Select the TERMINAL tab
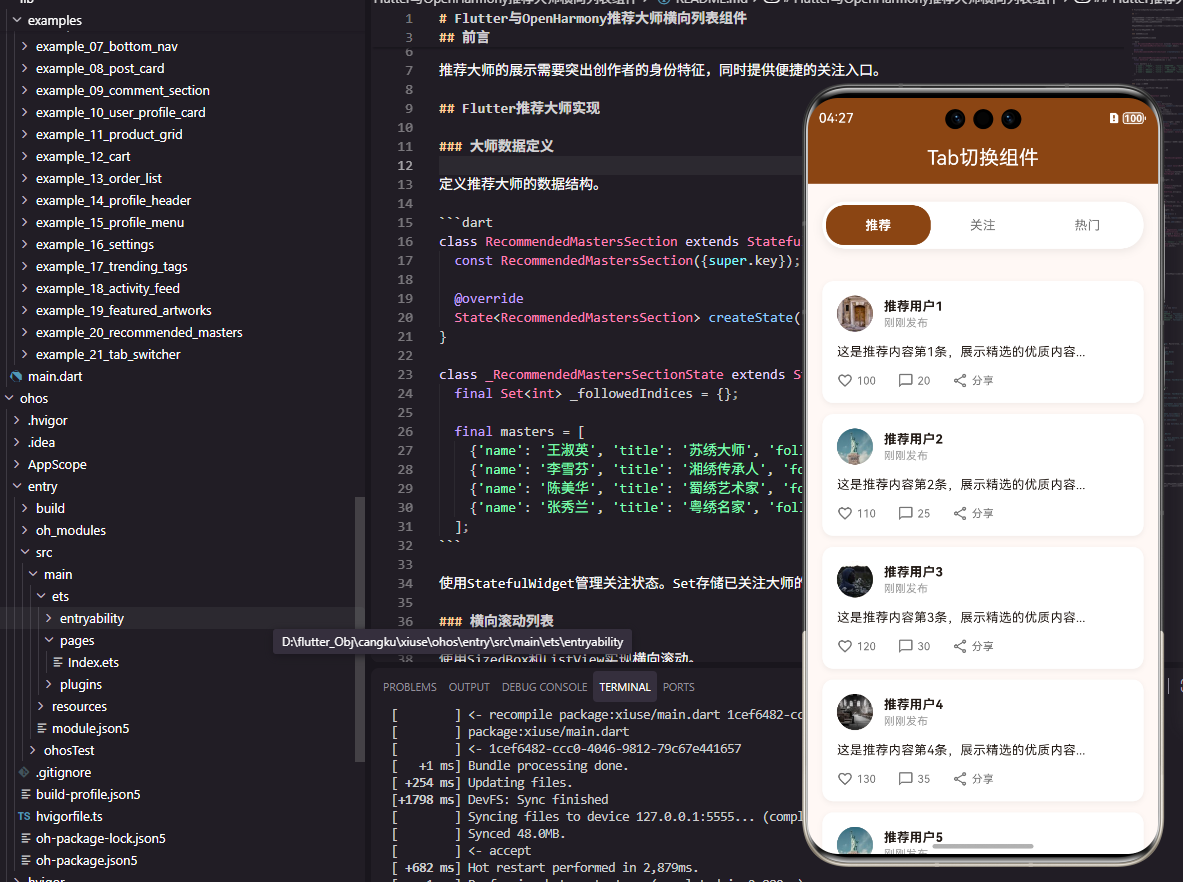Image resolution: width=1183 pixels, height=882 pixels. pyautogui.click(x=625, y=687)
